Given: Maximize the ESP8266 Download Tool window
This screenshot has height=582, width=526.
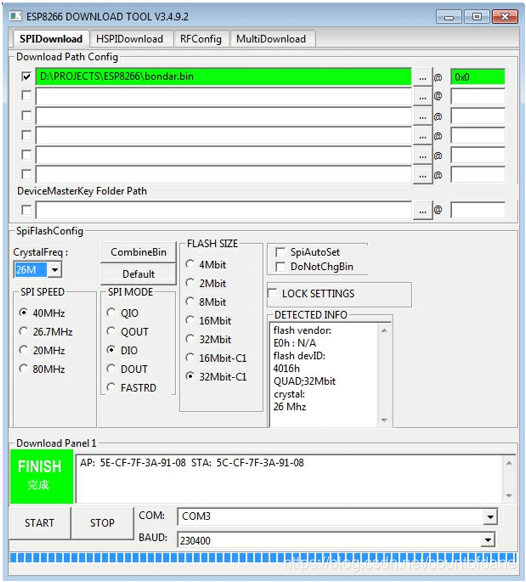Looking at the screenshot, I should 477,17.
